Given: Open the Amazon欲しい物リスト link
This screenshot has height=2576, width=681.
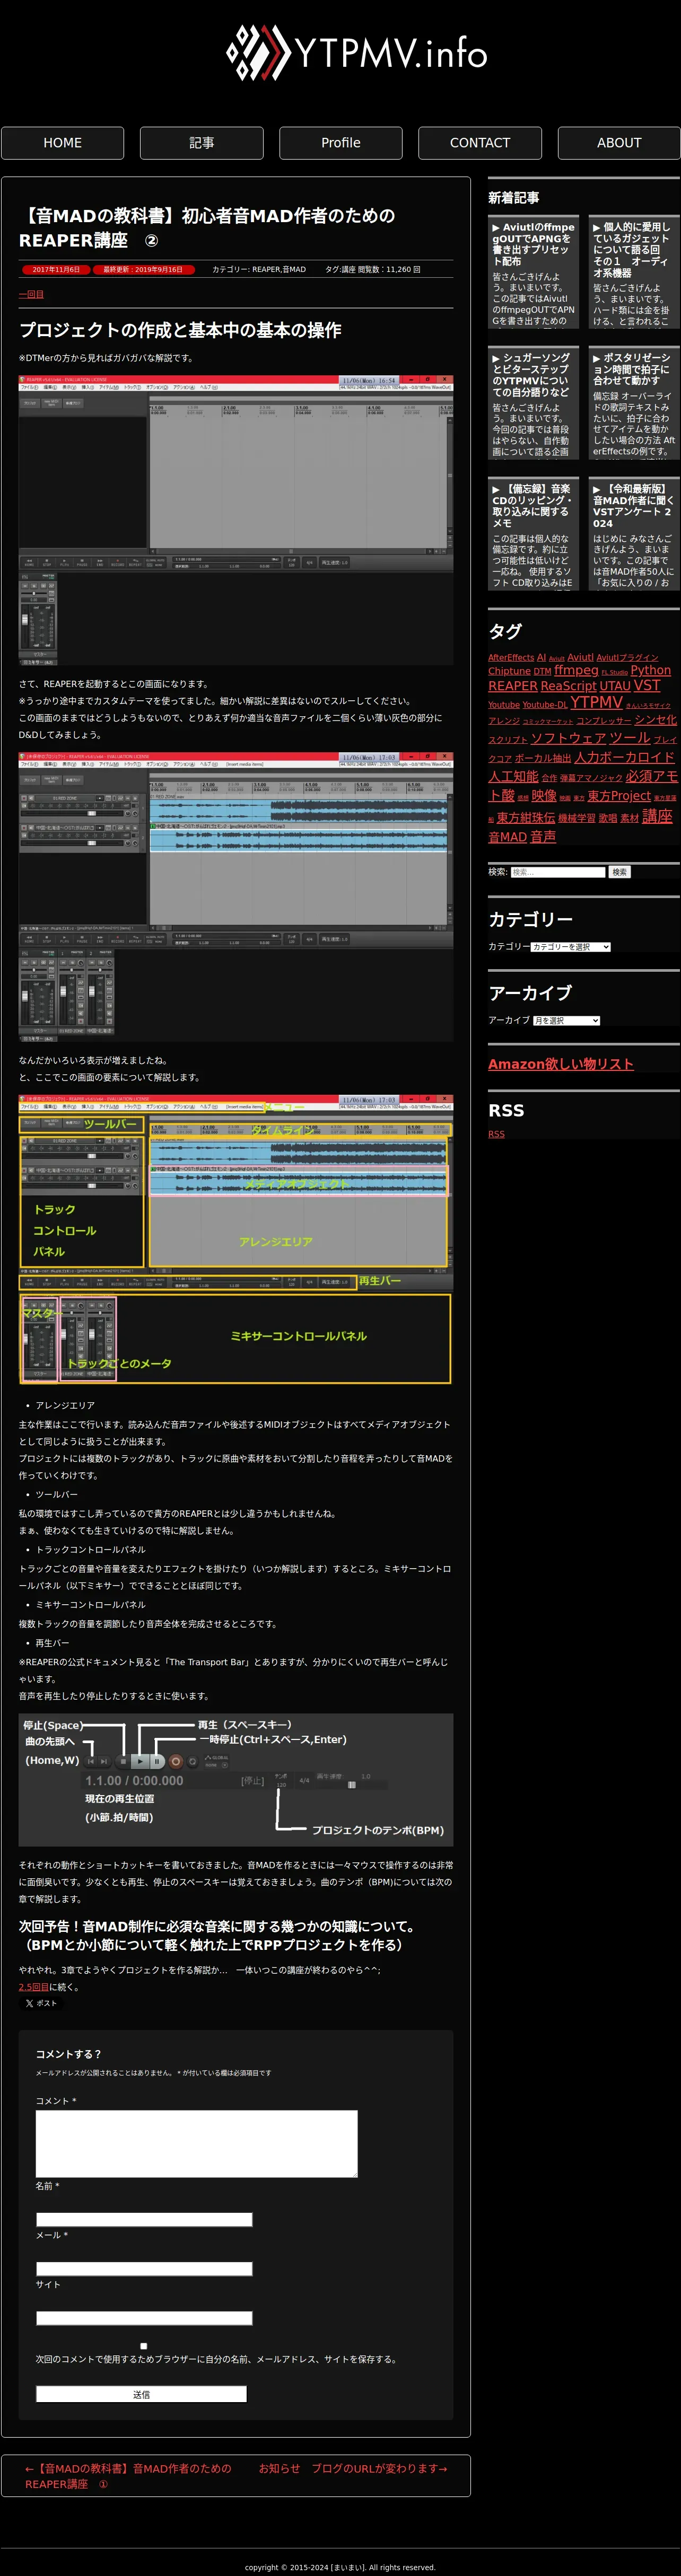Looking at the screenshot, I should [x=561, y=1064].
